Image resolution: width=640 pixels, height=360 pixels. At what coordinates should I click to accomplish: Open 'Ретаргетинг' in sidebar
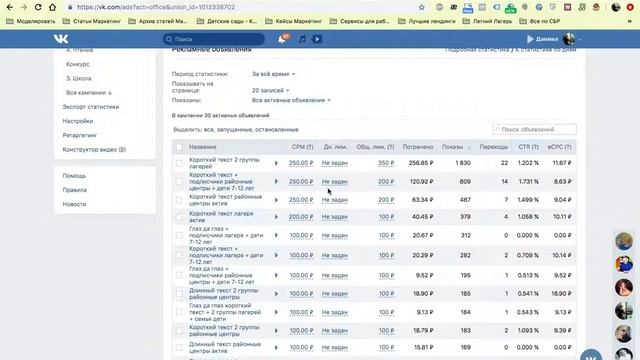[80, 135]
